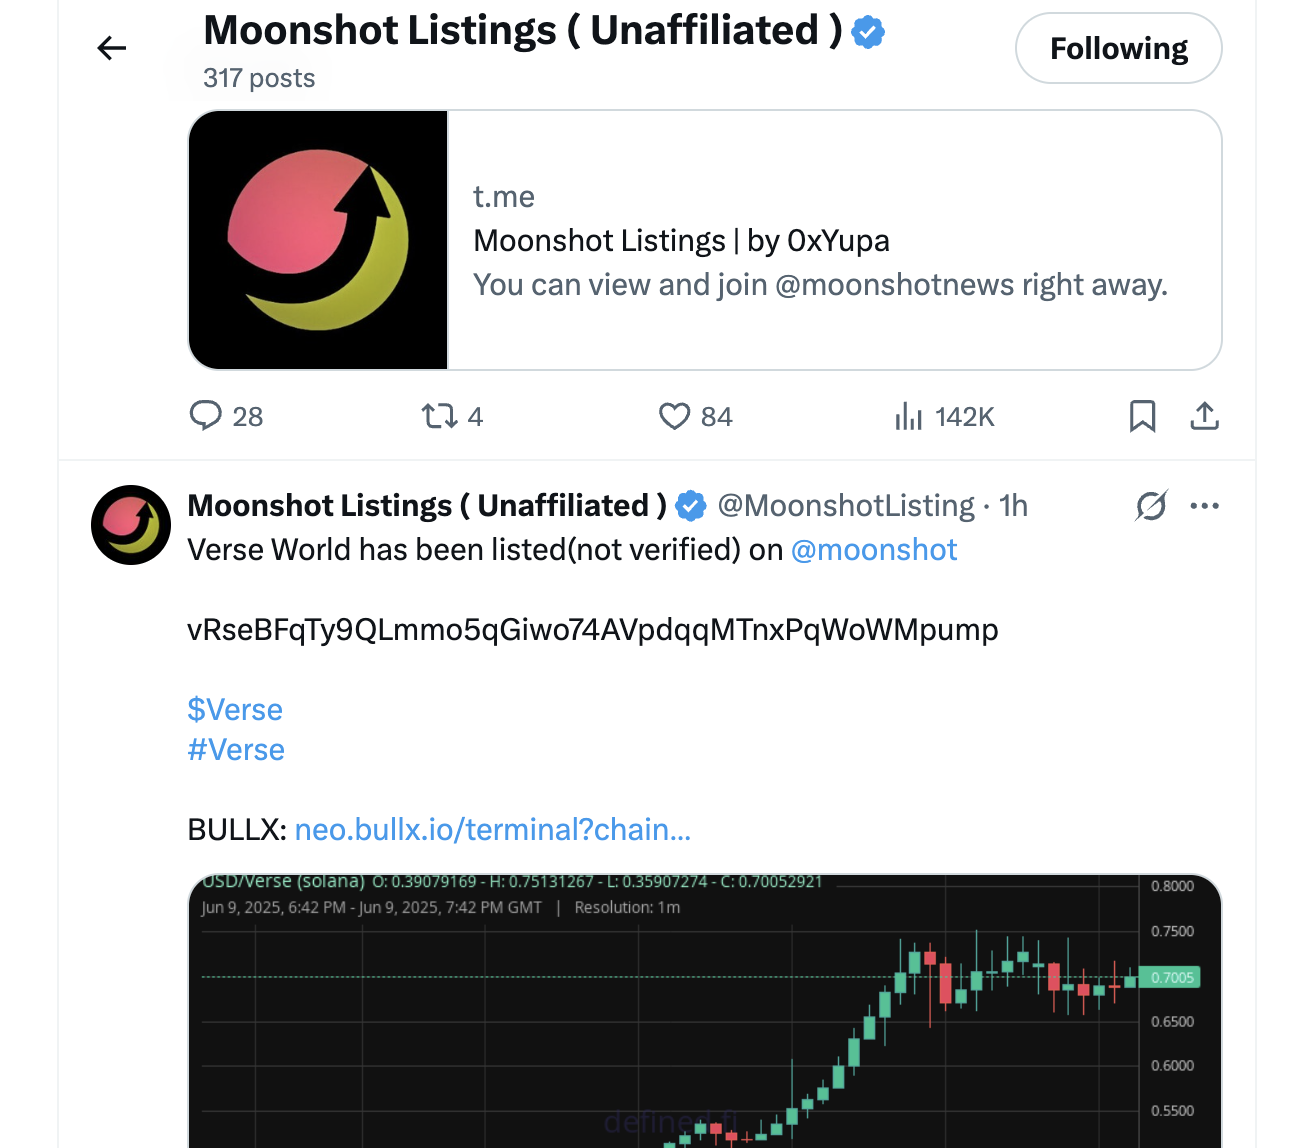Open the neo.bullx.io terminal link
Screen dimensions: 1302x1148
493,830
